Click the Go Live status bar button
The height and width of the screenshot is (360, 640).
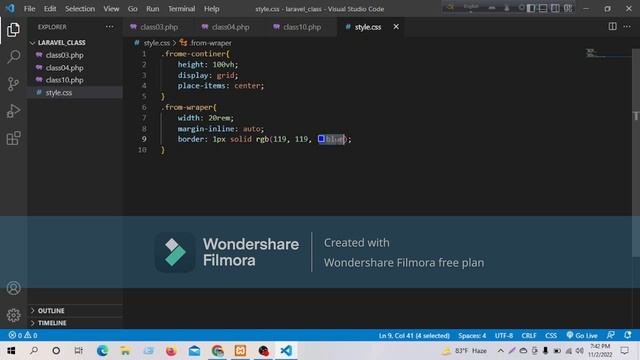pos(582,335)
